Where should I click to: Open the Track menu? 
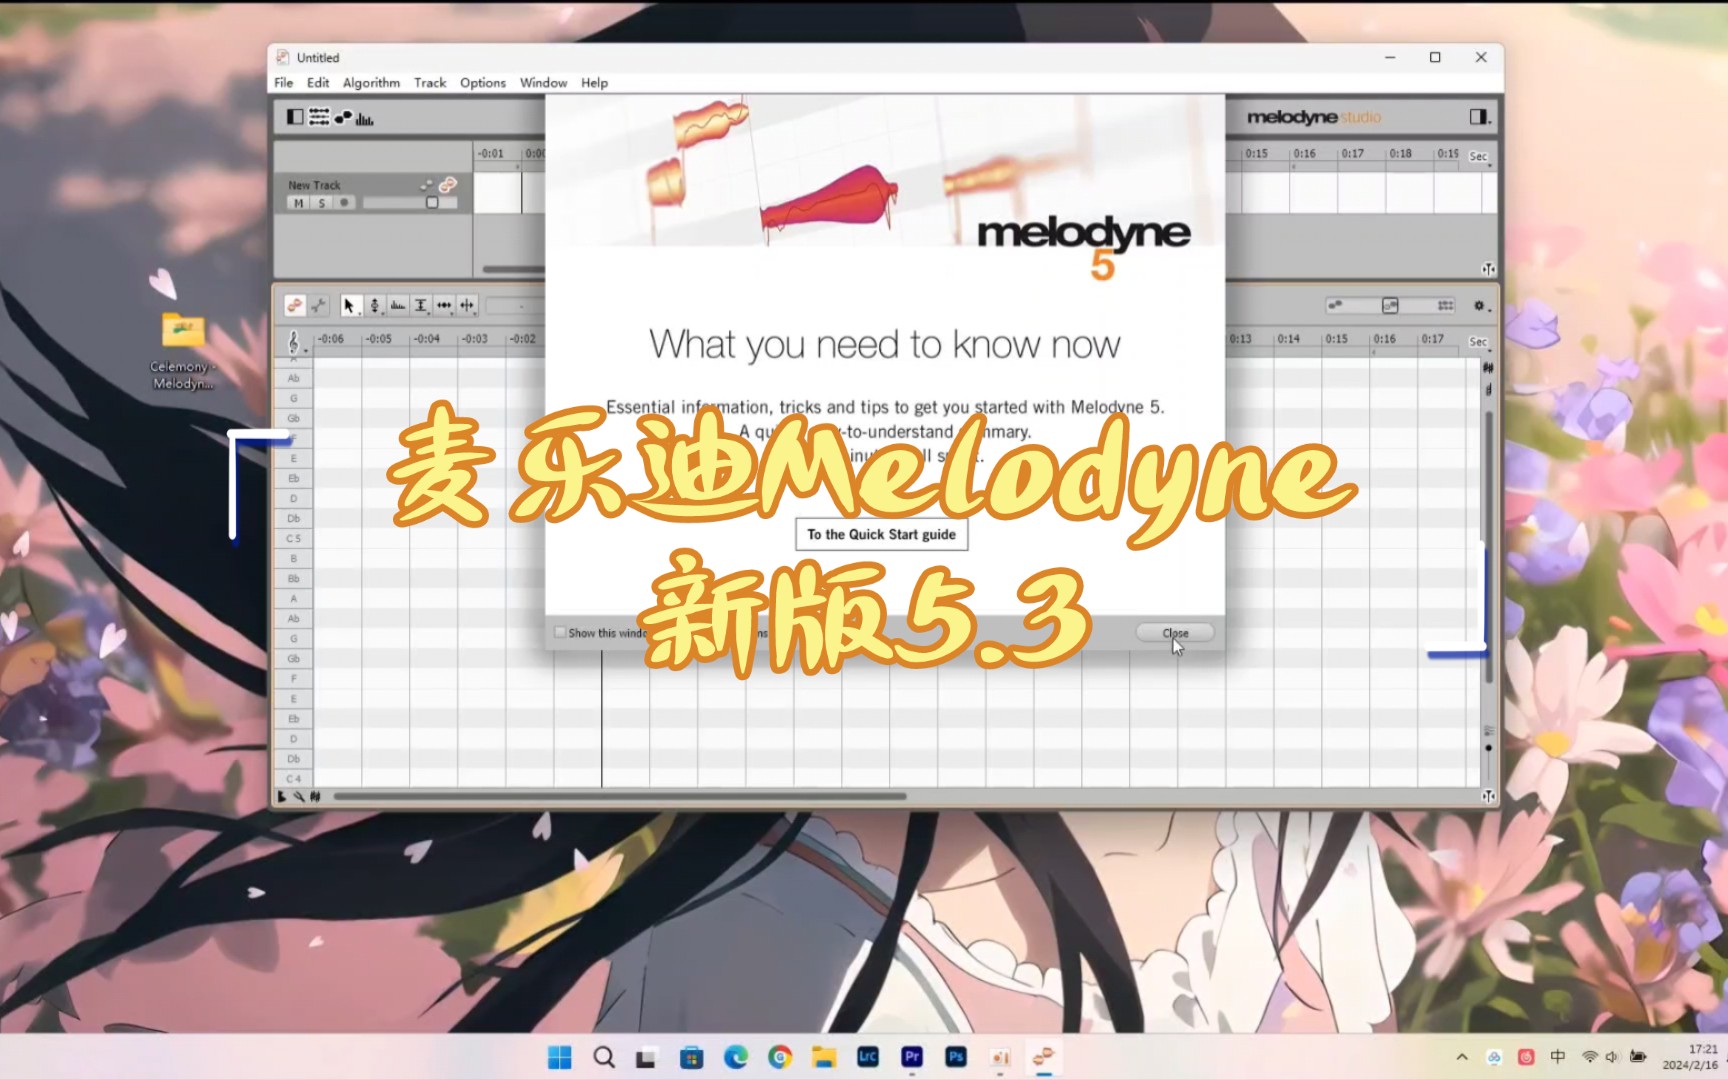tap(430, 83)
